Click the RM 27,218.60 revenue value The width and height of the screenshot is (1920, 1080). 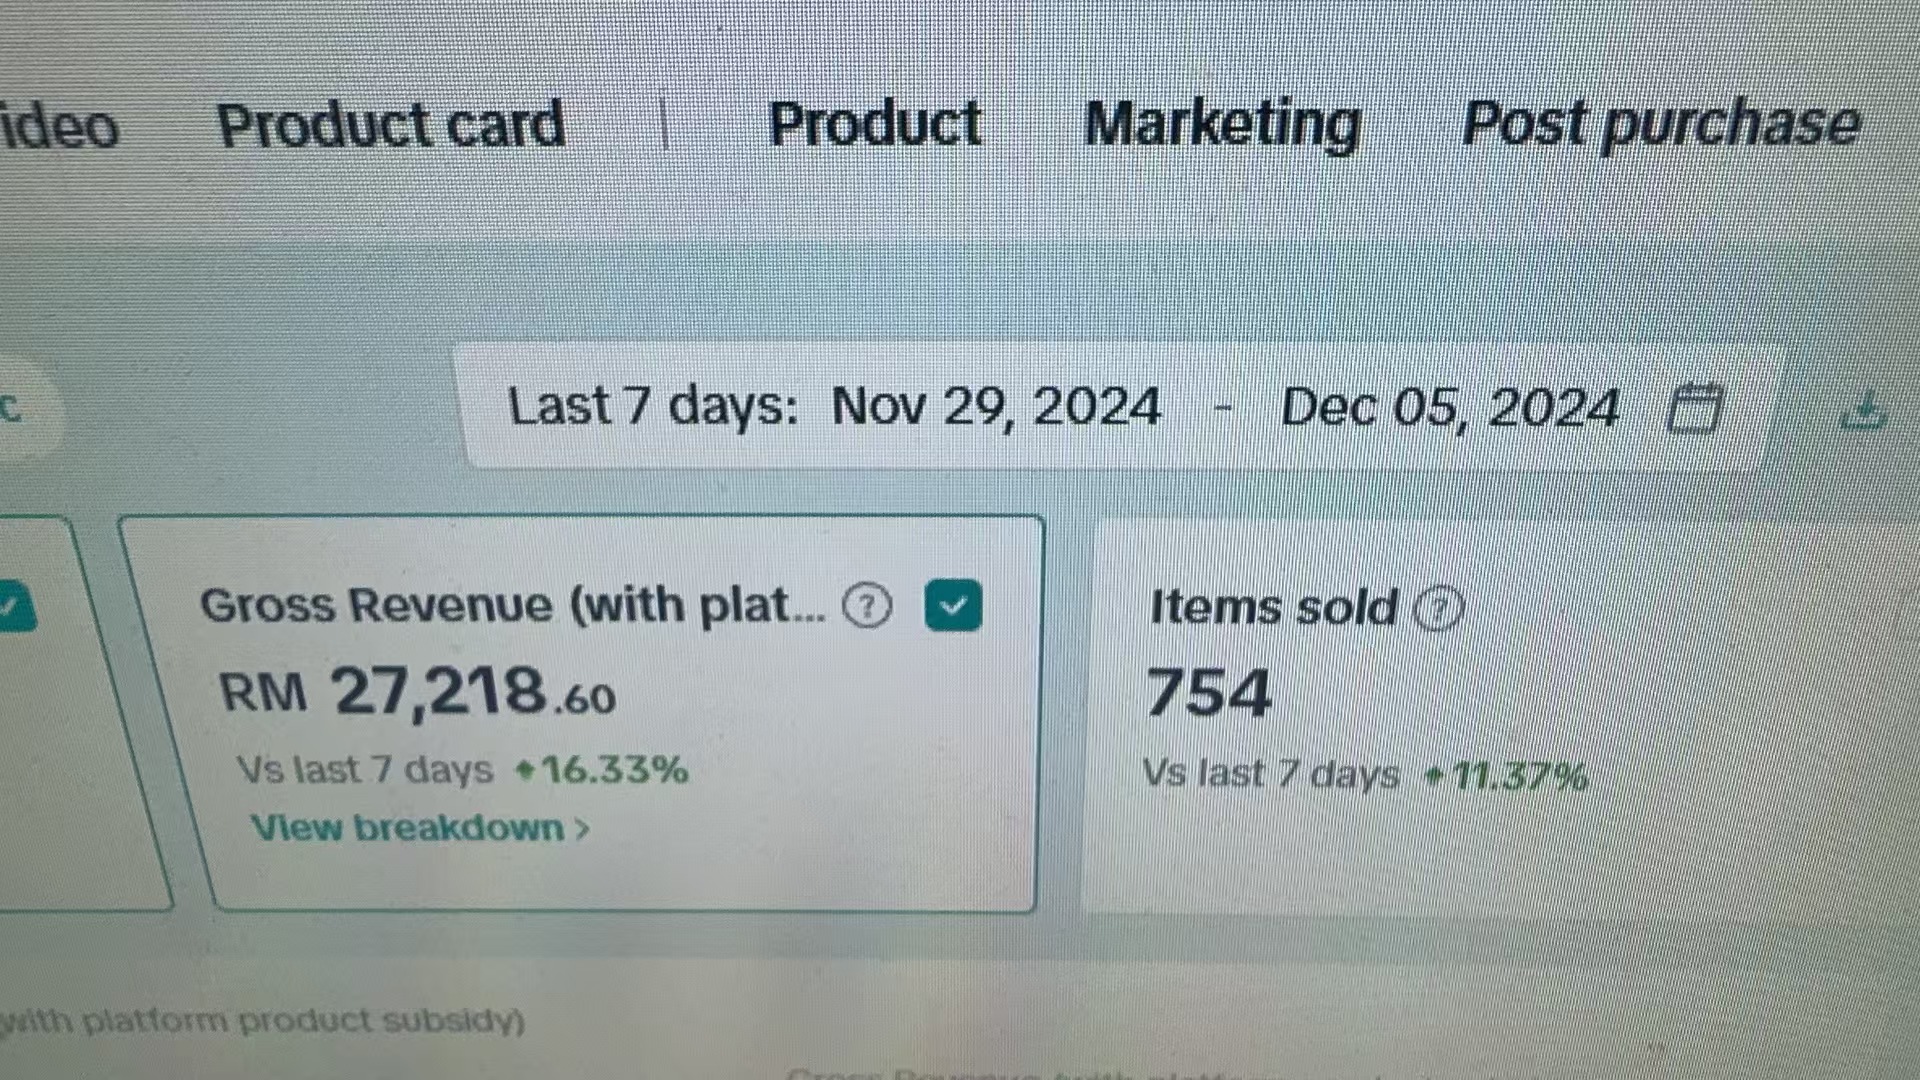point(417,692)
